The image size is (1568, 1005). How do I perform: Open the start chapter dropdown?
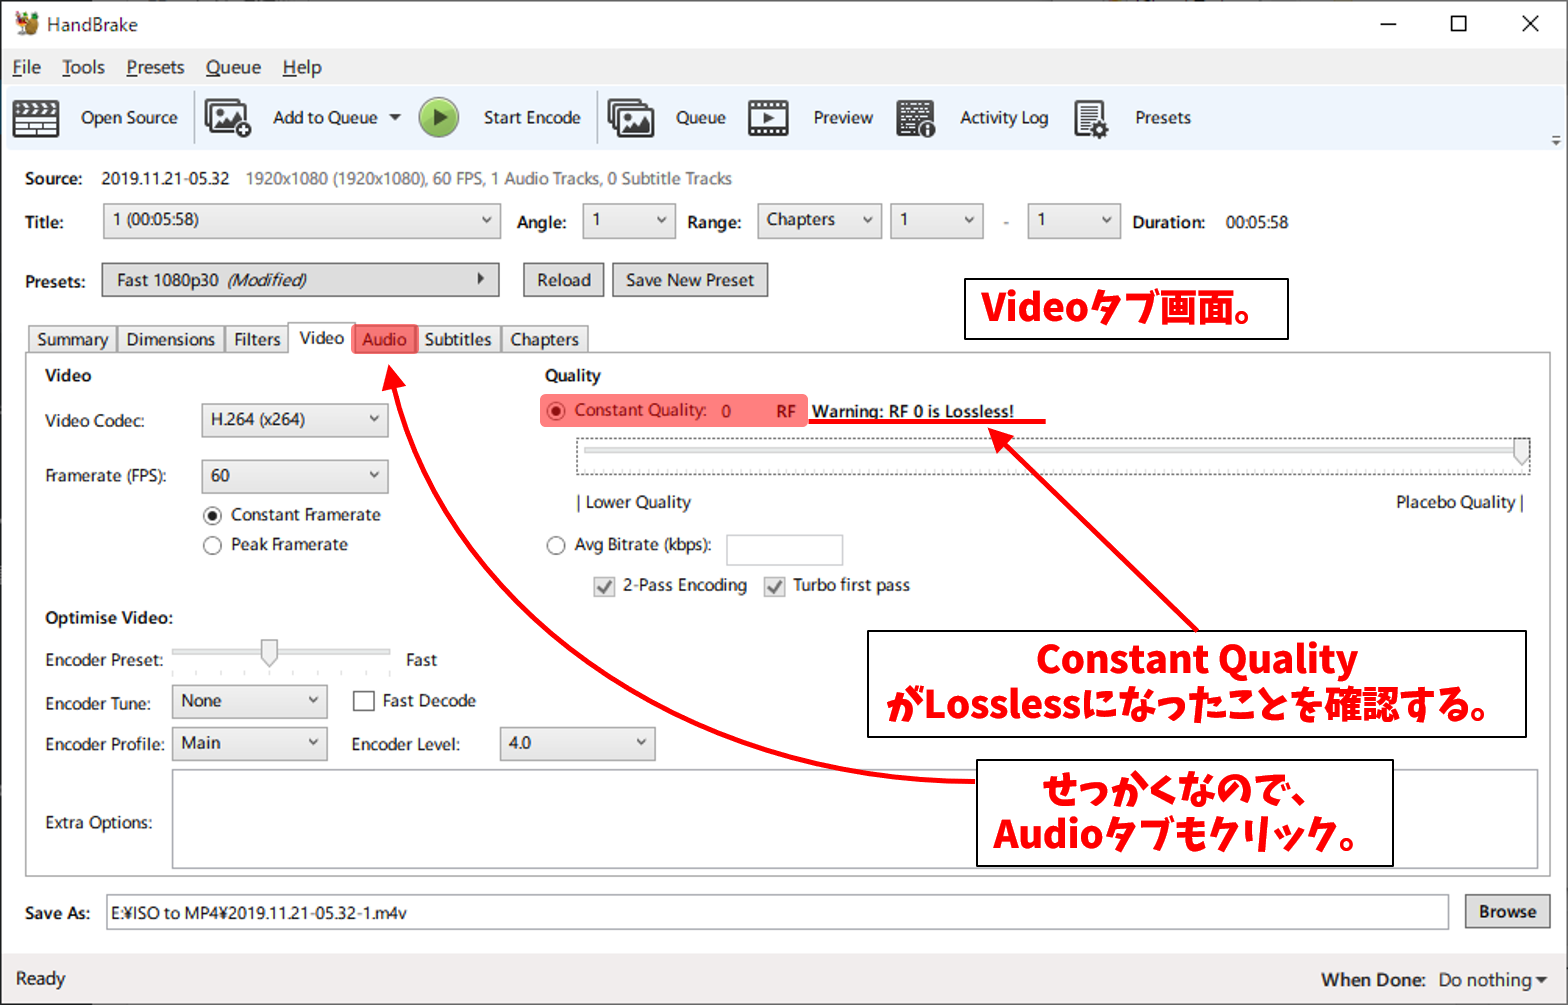click(936, 221)
